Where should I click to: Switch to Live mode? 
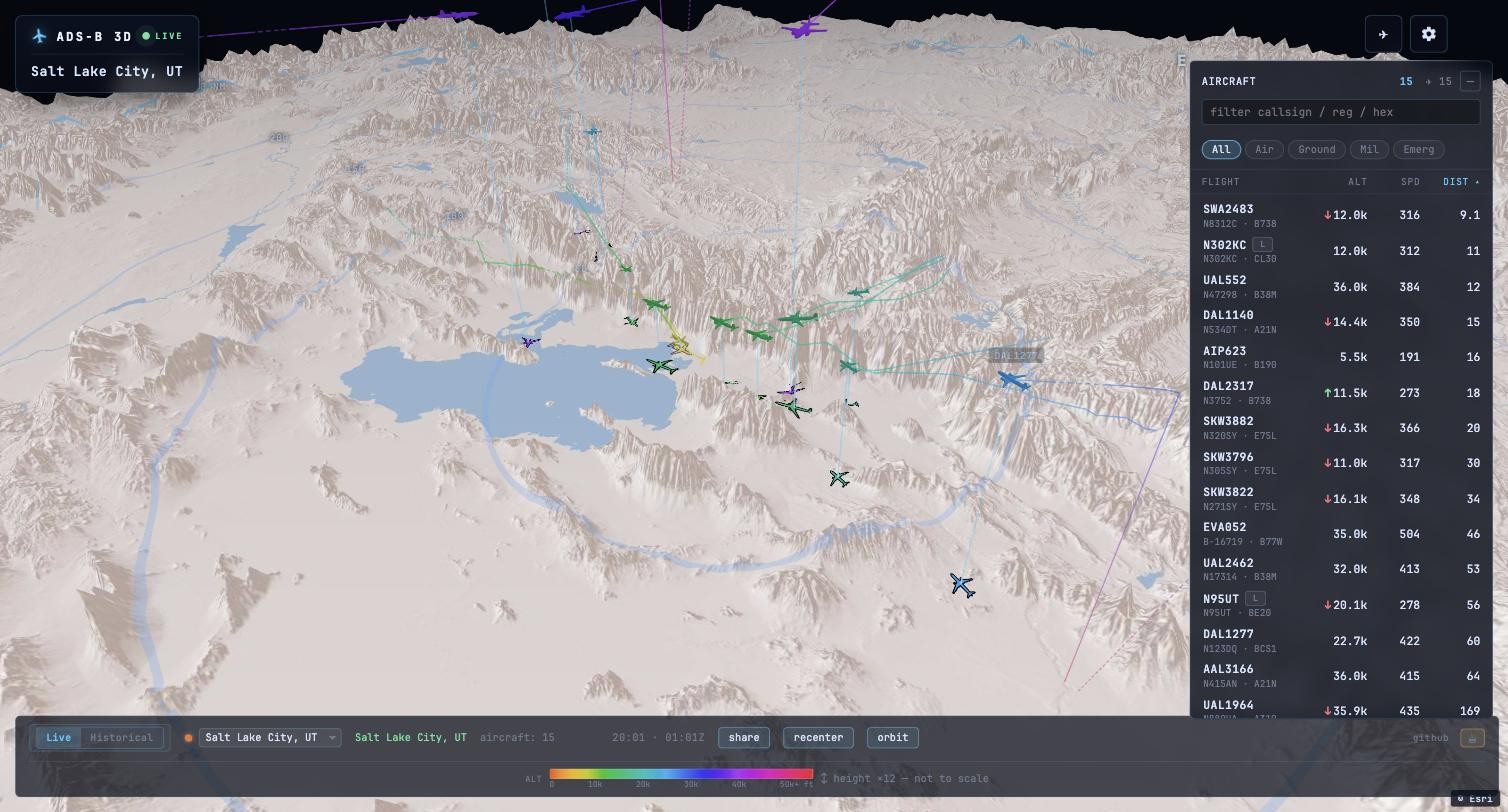click(x=58, y=738)
